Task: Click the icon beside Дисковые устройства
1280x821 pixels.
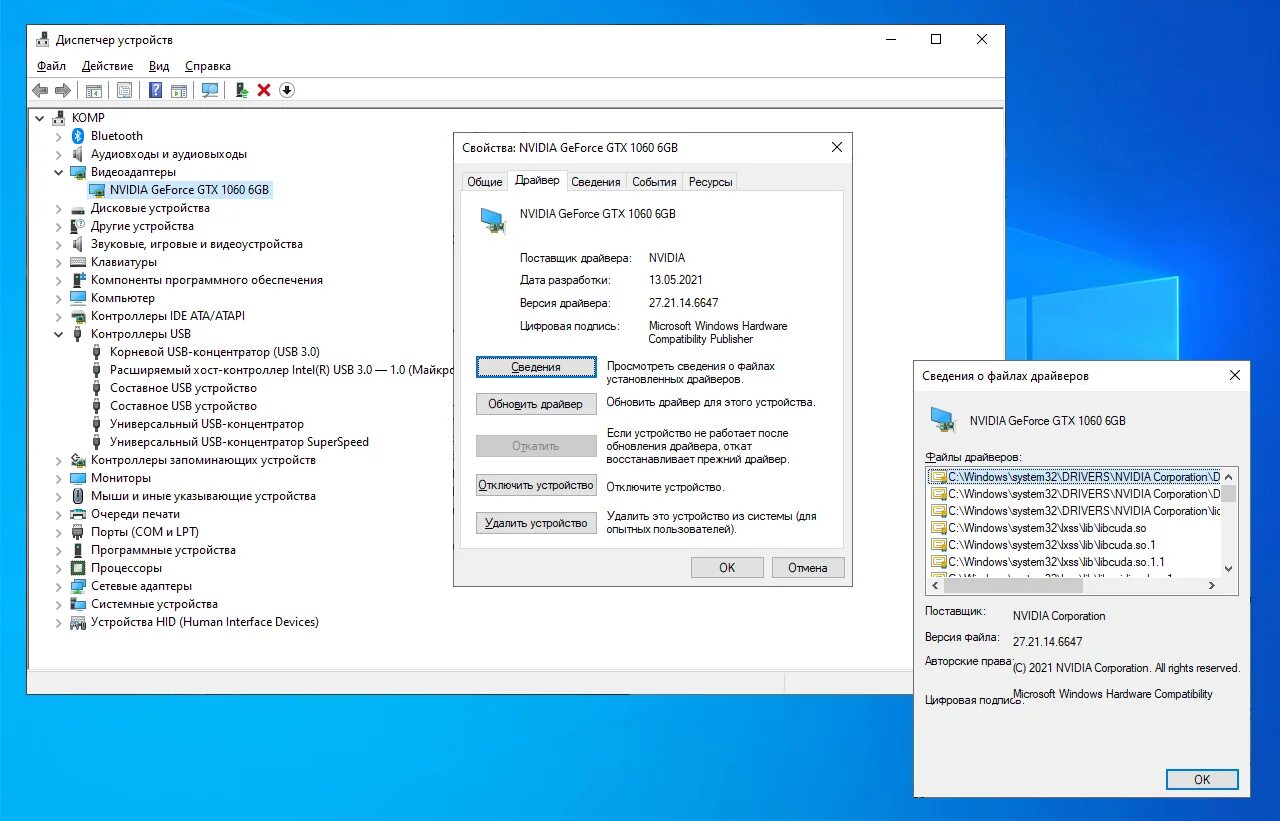Action: (79, 208)
